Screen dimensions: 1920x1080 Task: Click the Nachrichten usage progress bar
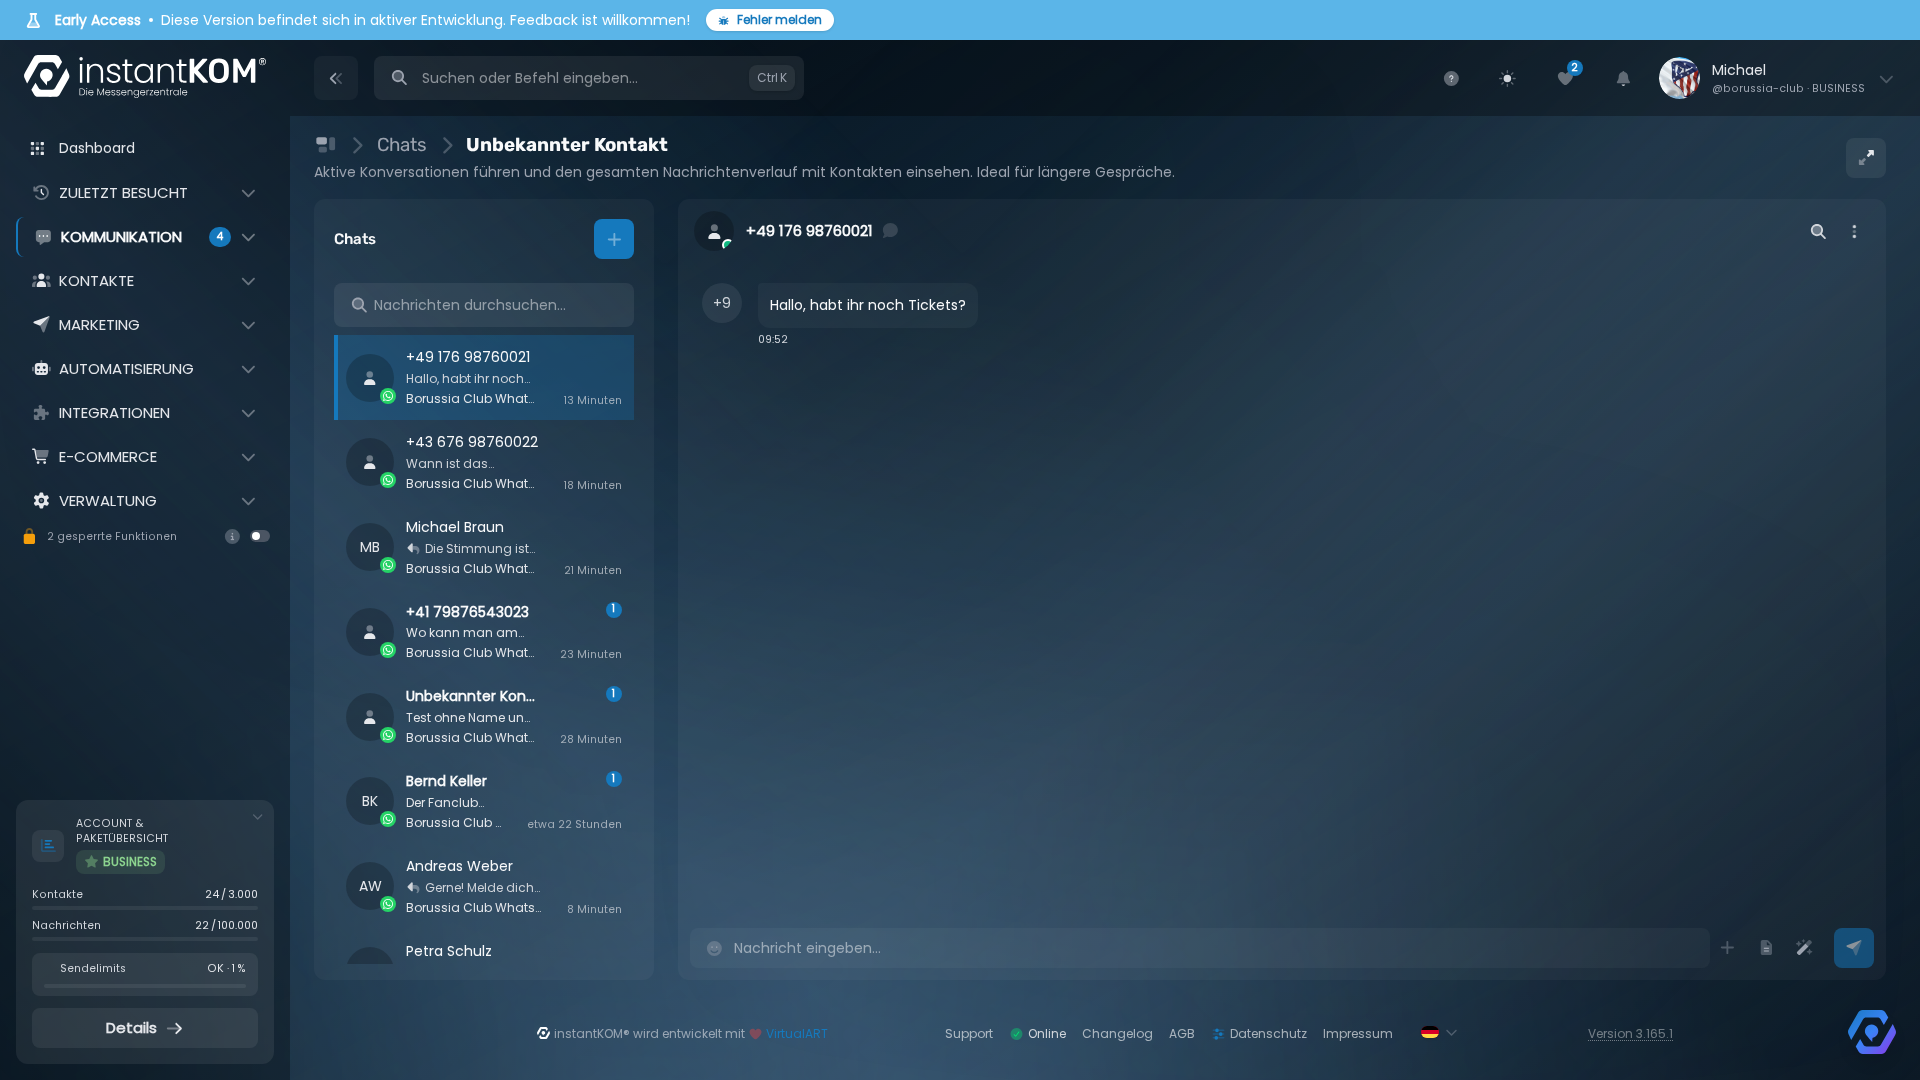pos(145,939)
